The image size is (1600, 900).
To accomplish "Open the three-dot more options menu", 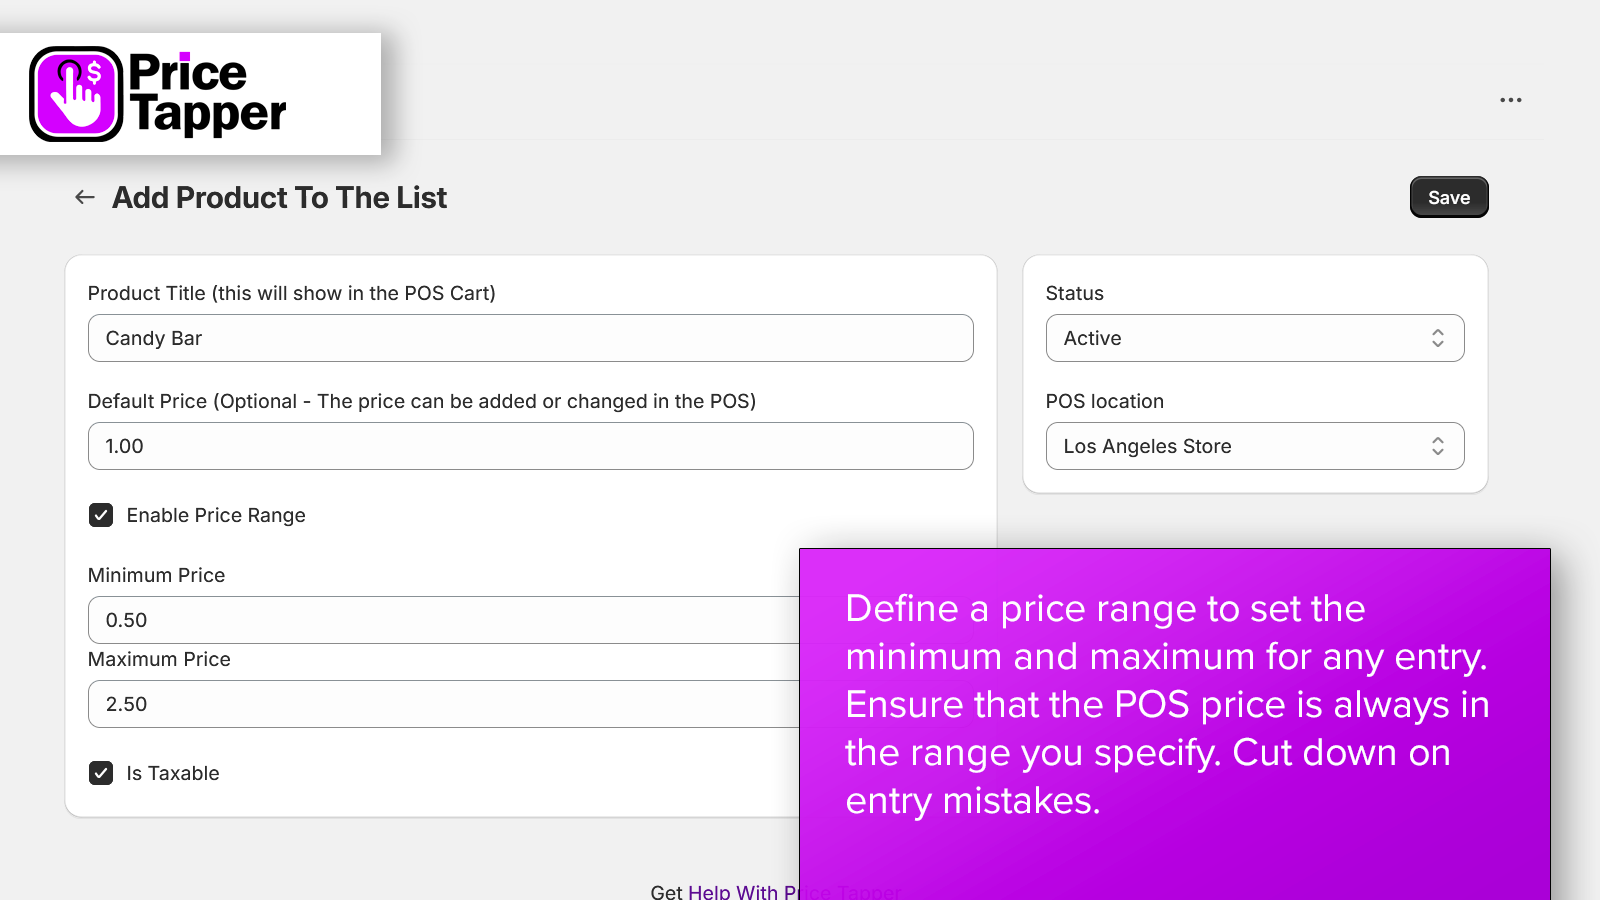I will pos(1510,100).
